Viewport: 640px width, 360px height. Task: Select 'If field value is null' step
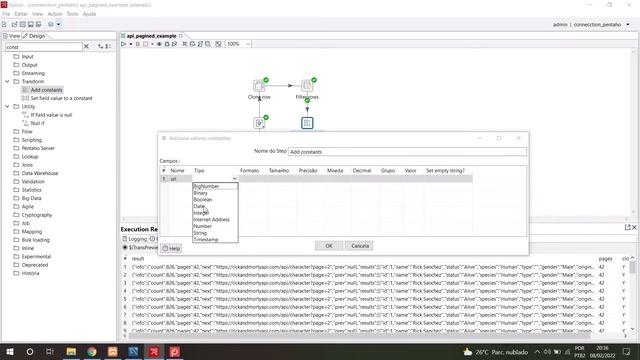47,115
